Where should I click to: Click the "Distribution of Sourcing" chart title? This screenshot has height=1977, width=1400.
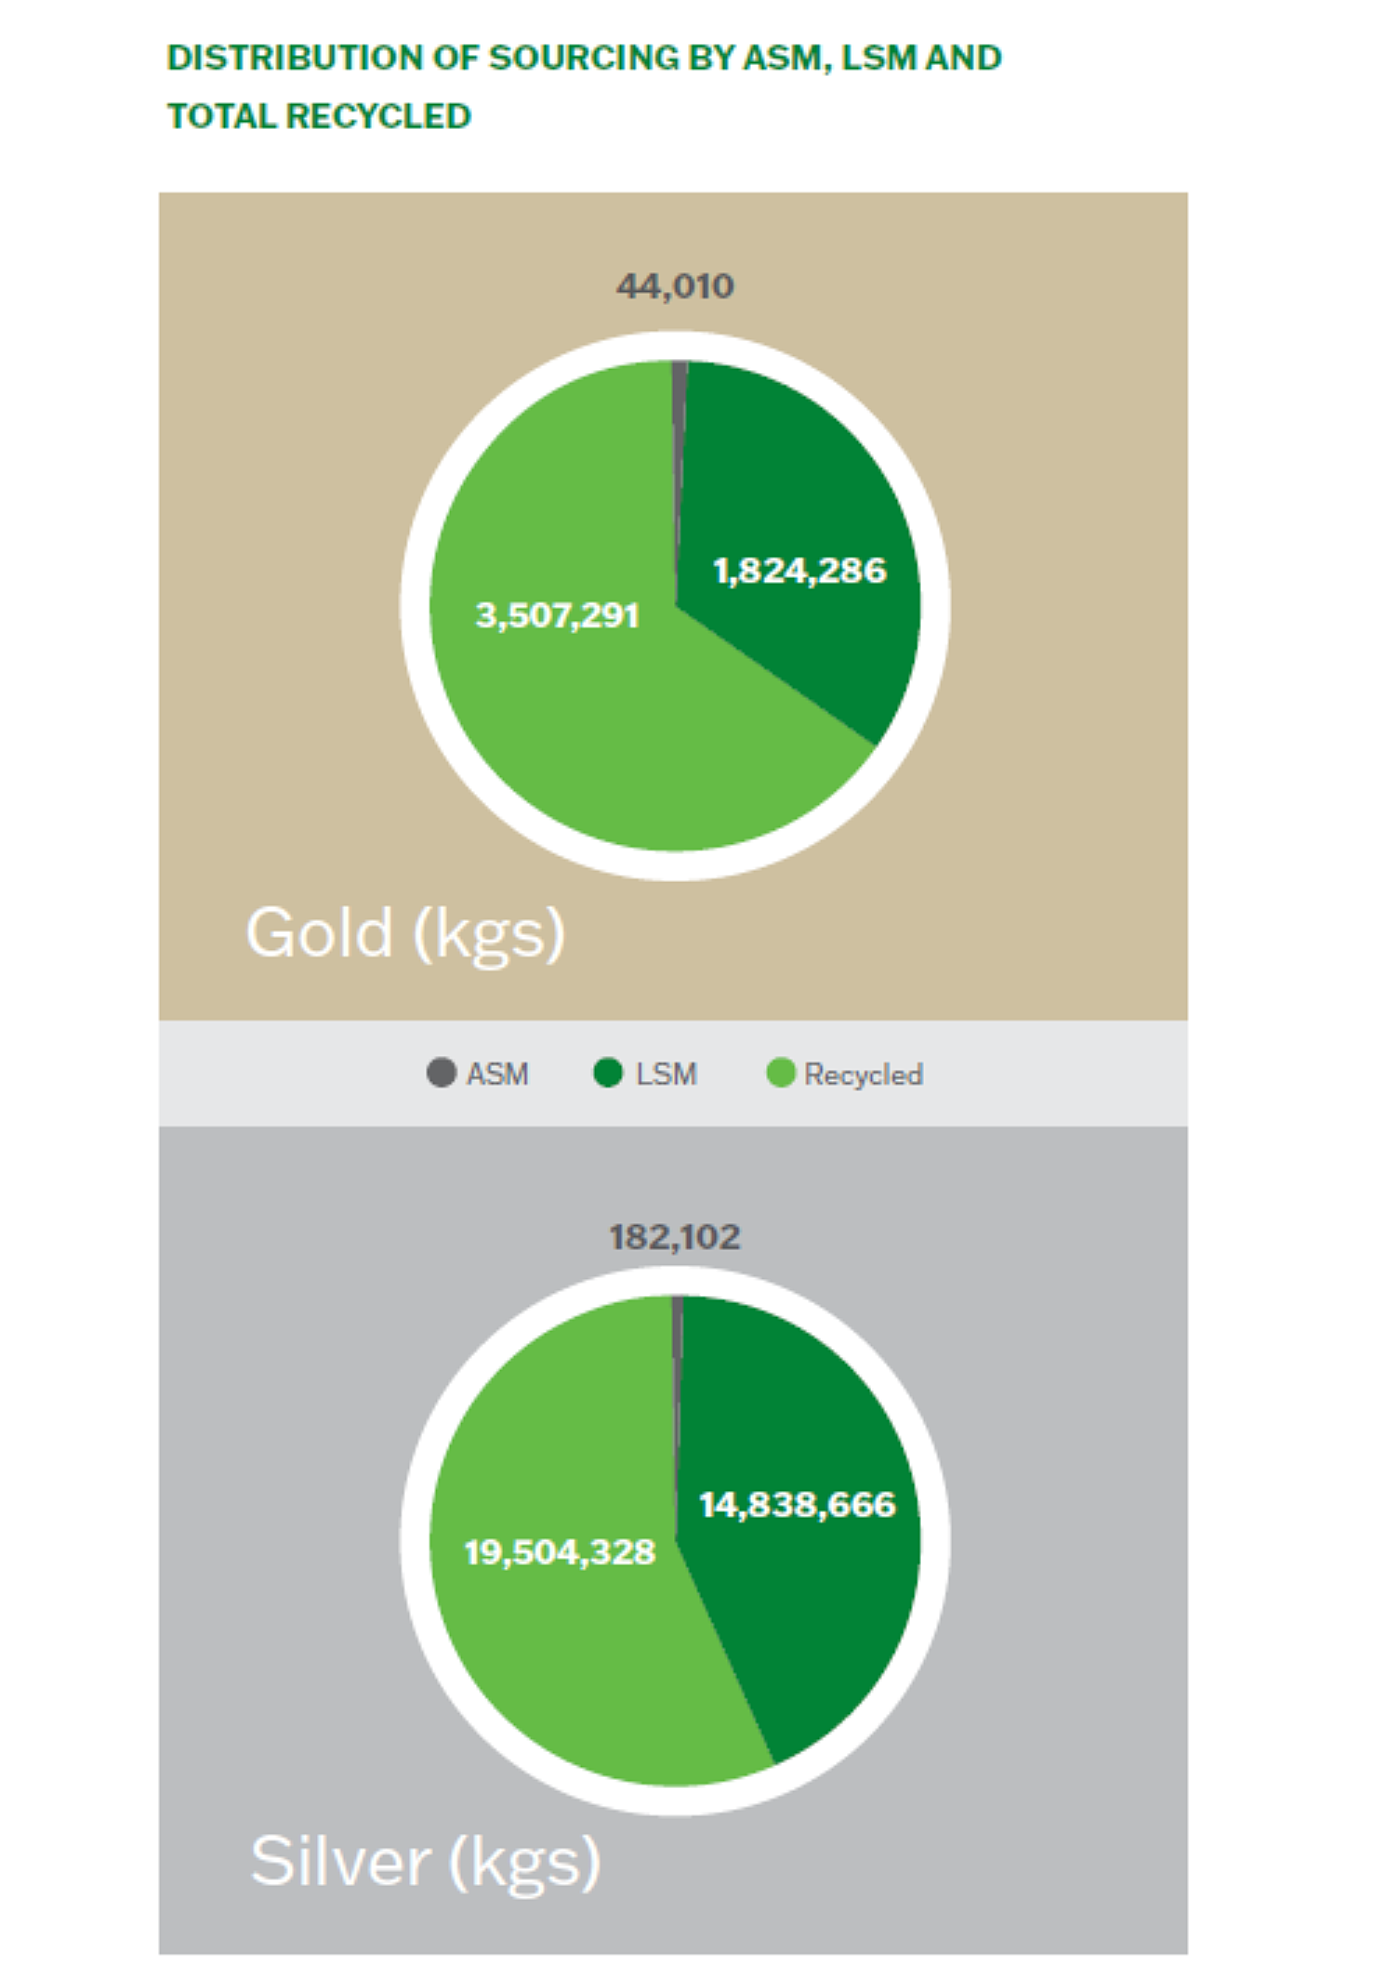coord(584,58)
